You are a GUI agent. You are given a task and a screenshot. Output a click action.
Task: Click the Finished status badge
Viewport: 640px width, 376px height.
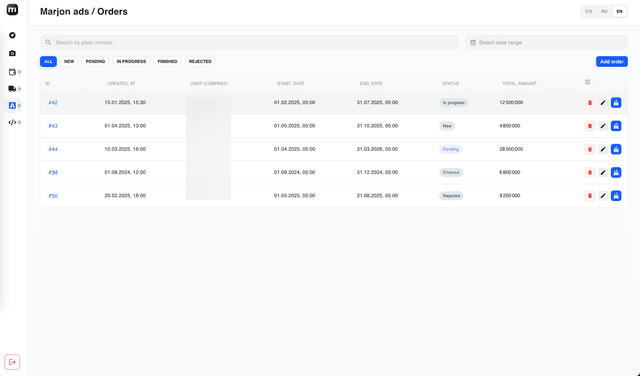[451, 172]
